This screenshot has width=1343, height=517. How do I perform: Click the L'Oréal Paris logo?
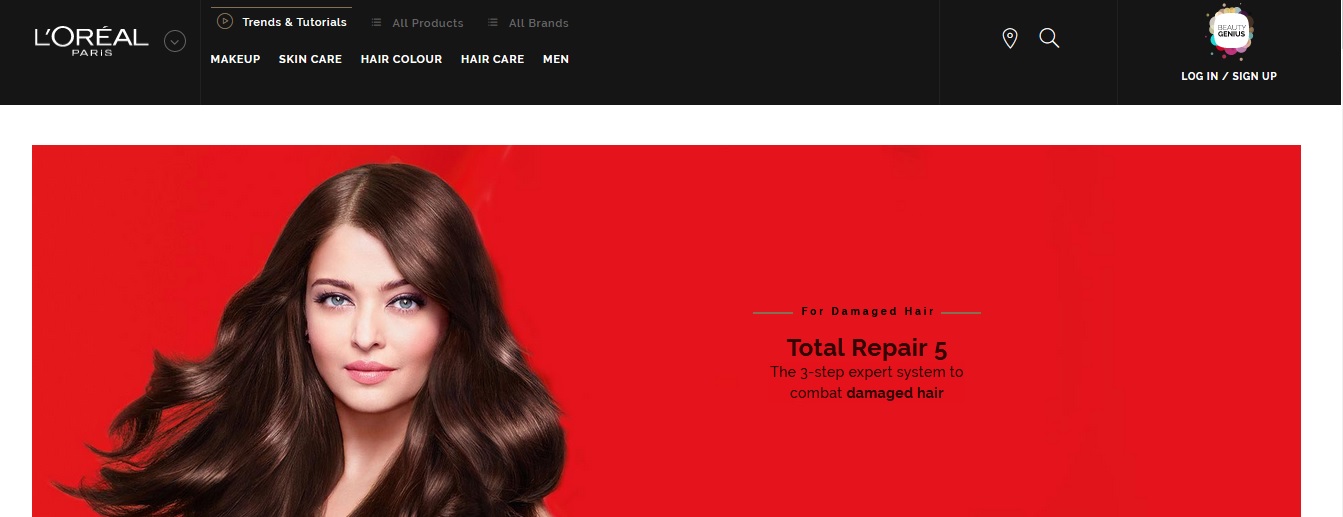click(x=91, y=40)
